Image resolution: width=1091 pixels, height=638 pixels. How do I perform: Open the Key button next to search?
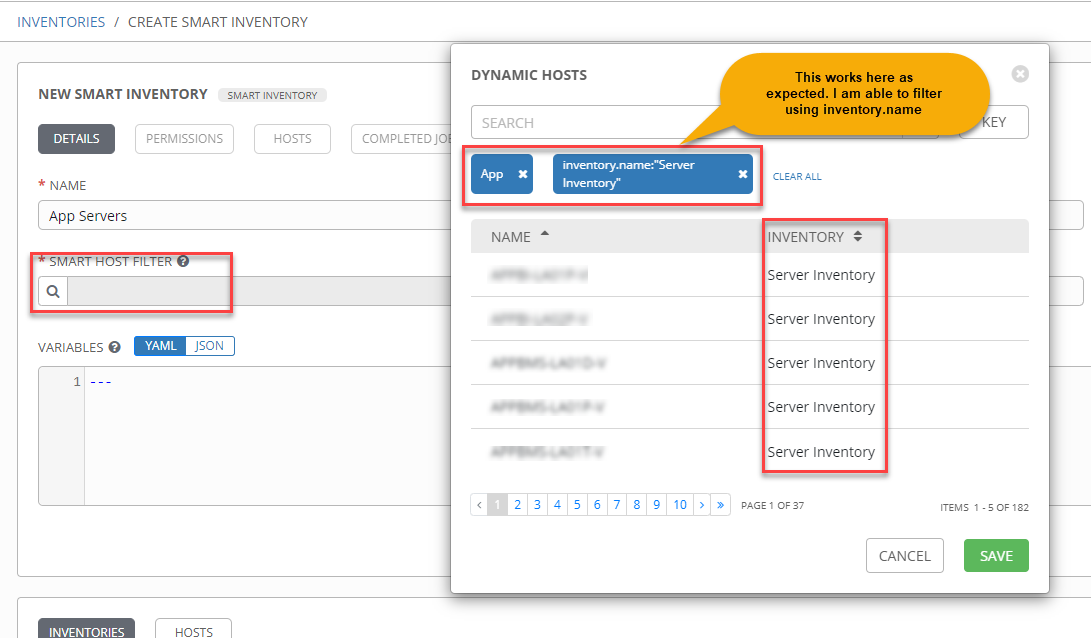[994, 122]
